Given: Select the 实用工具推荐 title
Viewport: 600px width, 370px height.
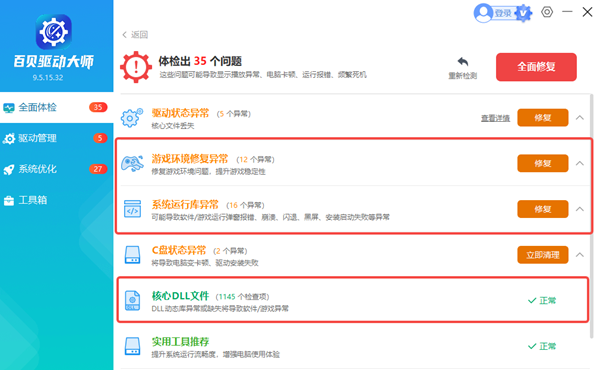Looking at the screenshot, I should pos(180,342).
